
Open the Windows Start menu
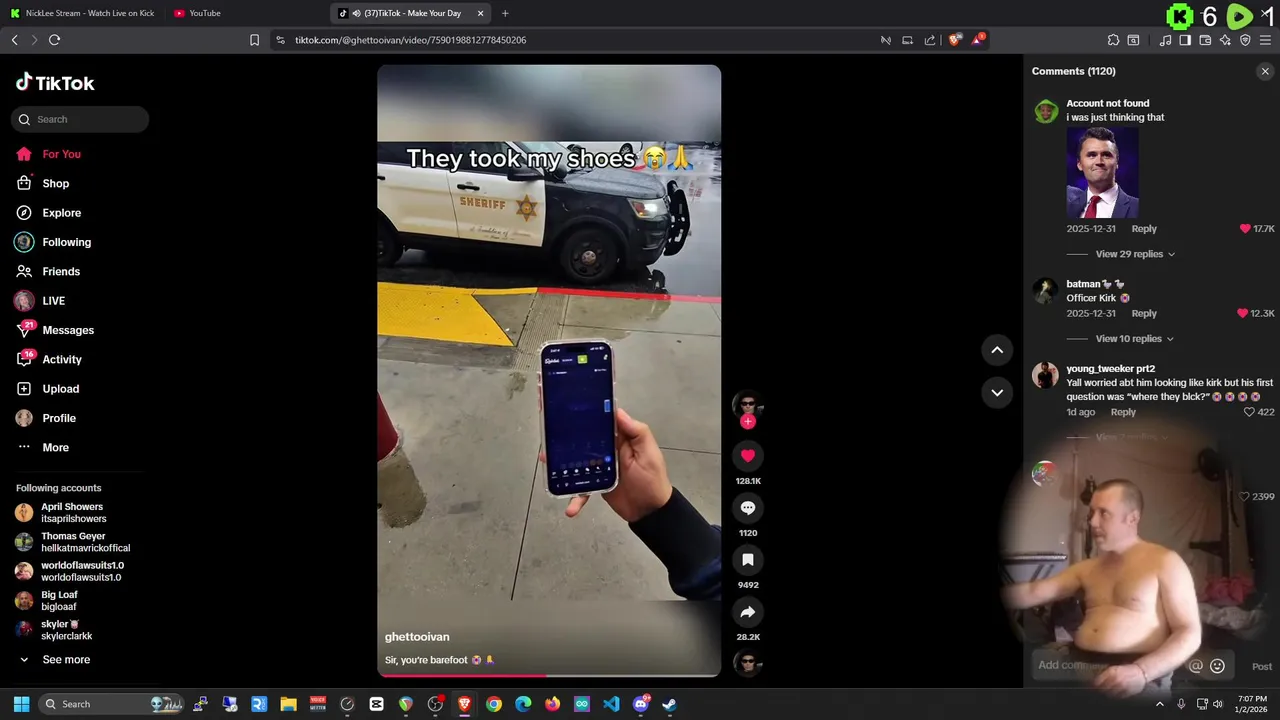(x=21, y=704)
